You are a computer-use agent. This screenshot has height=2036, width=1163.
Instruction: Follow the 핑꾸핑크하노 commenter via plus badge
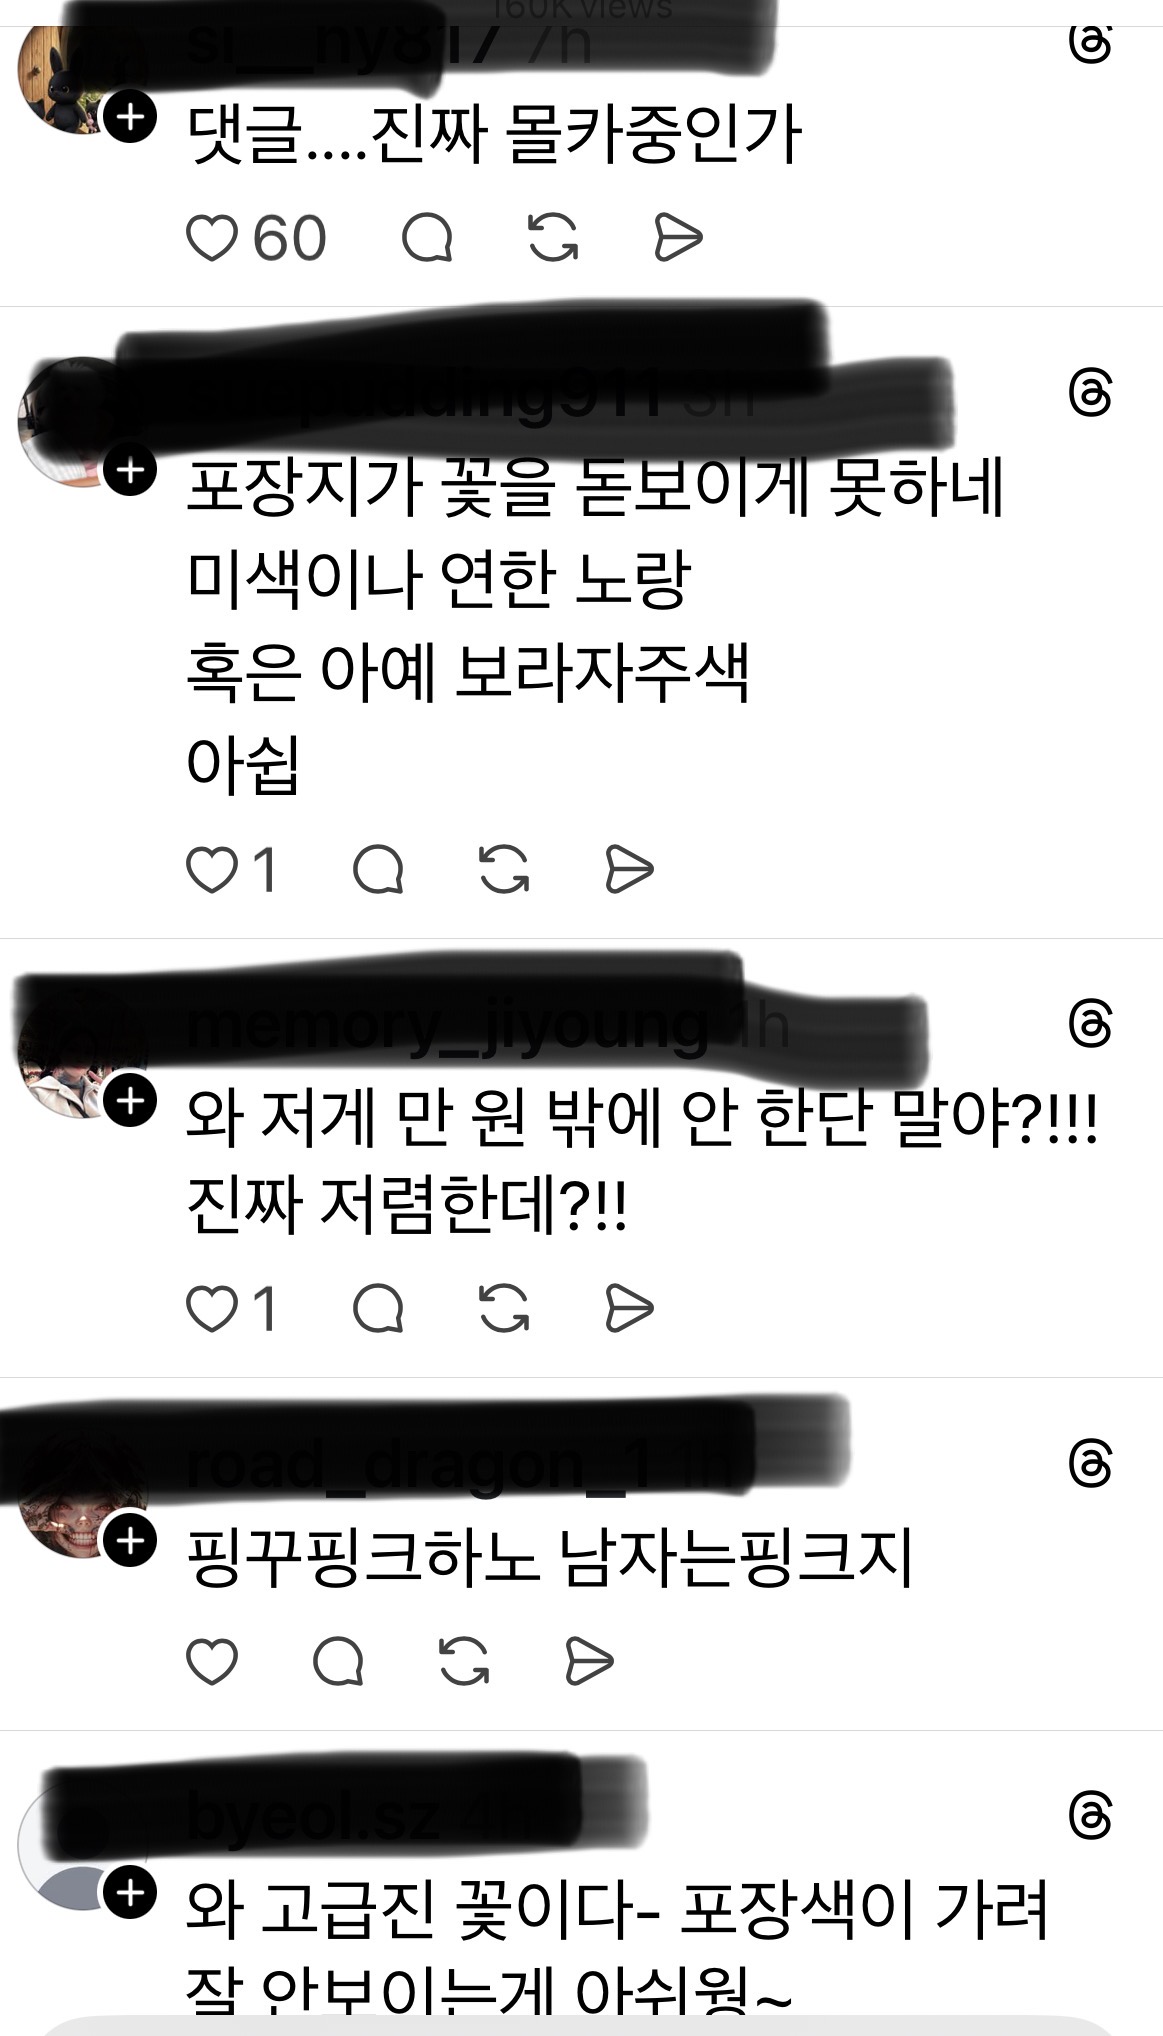point(130,1541)
